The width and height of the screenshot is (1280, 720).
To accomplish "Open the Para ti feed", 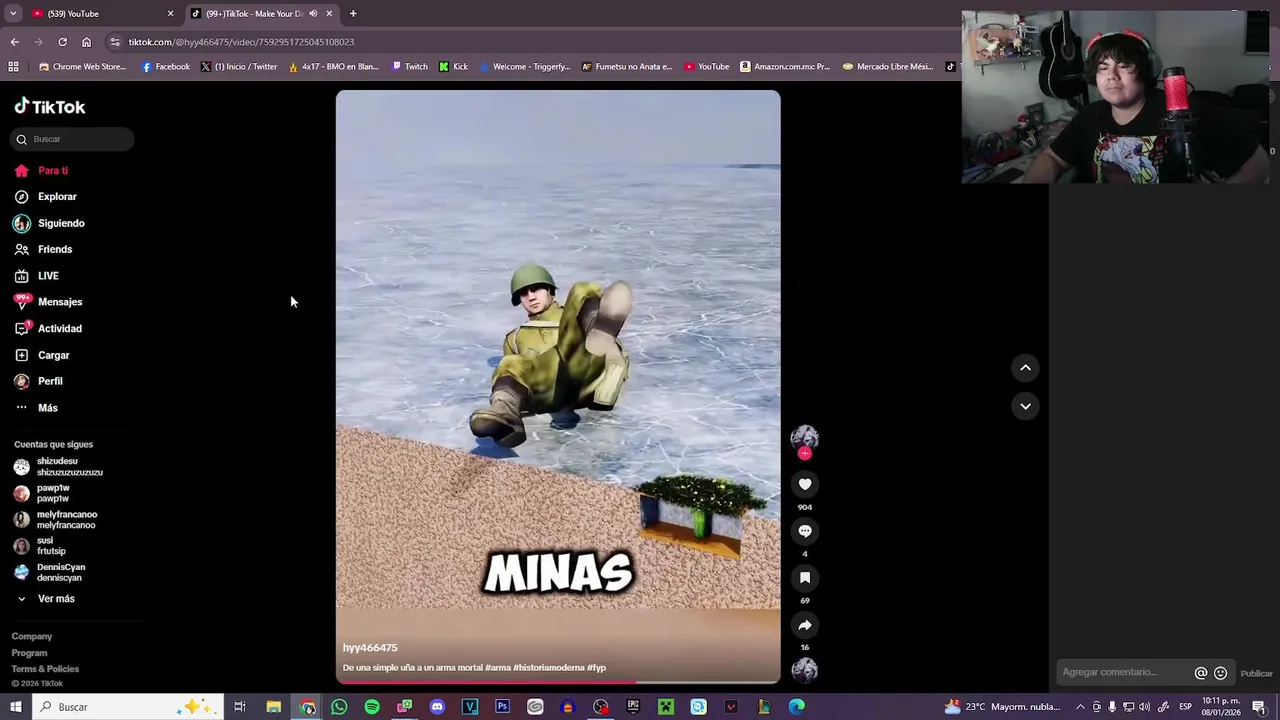I will (42, 171).
